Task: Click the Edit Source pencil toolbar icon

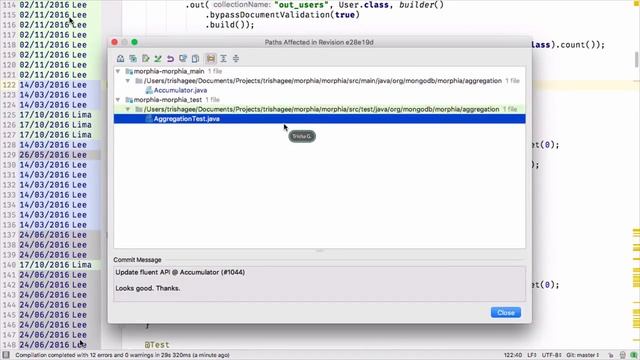Action: click(145, 59)
